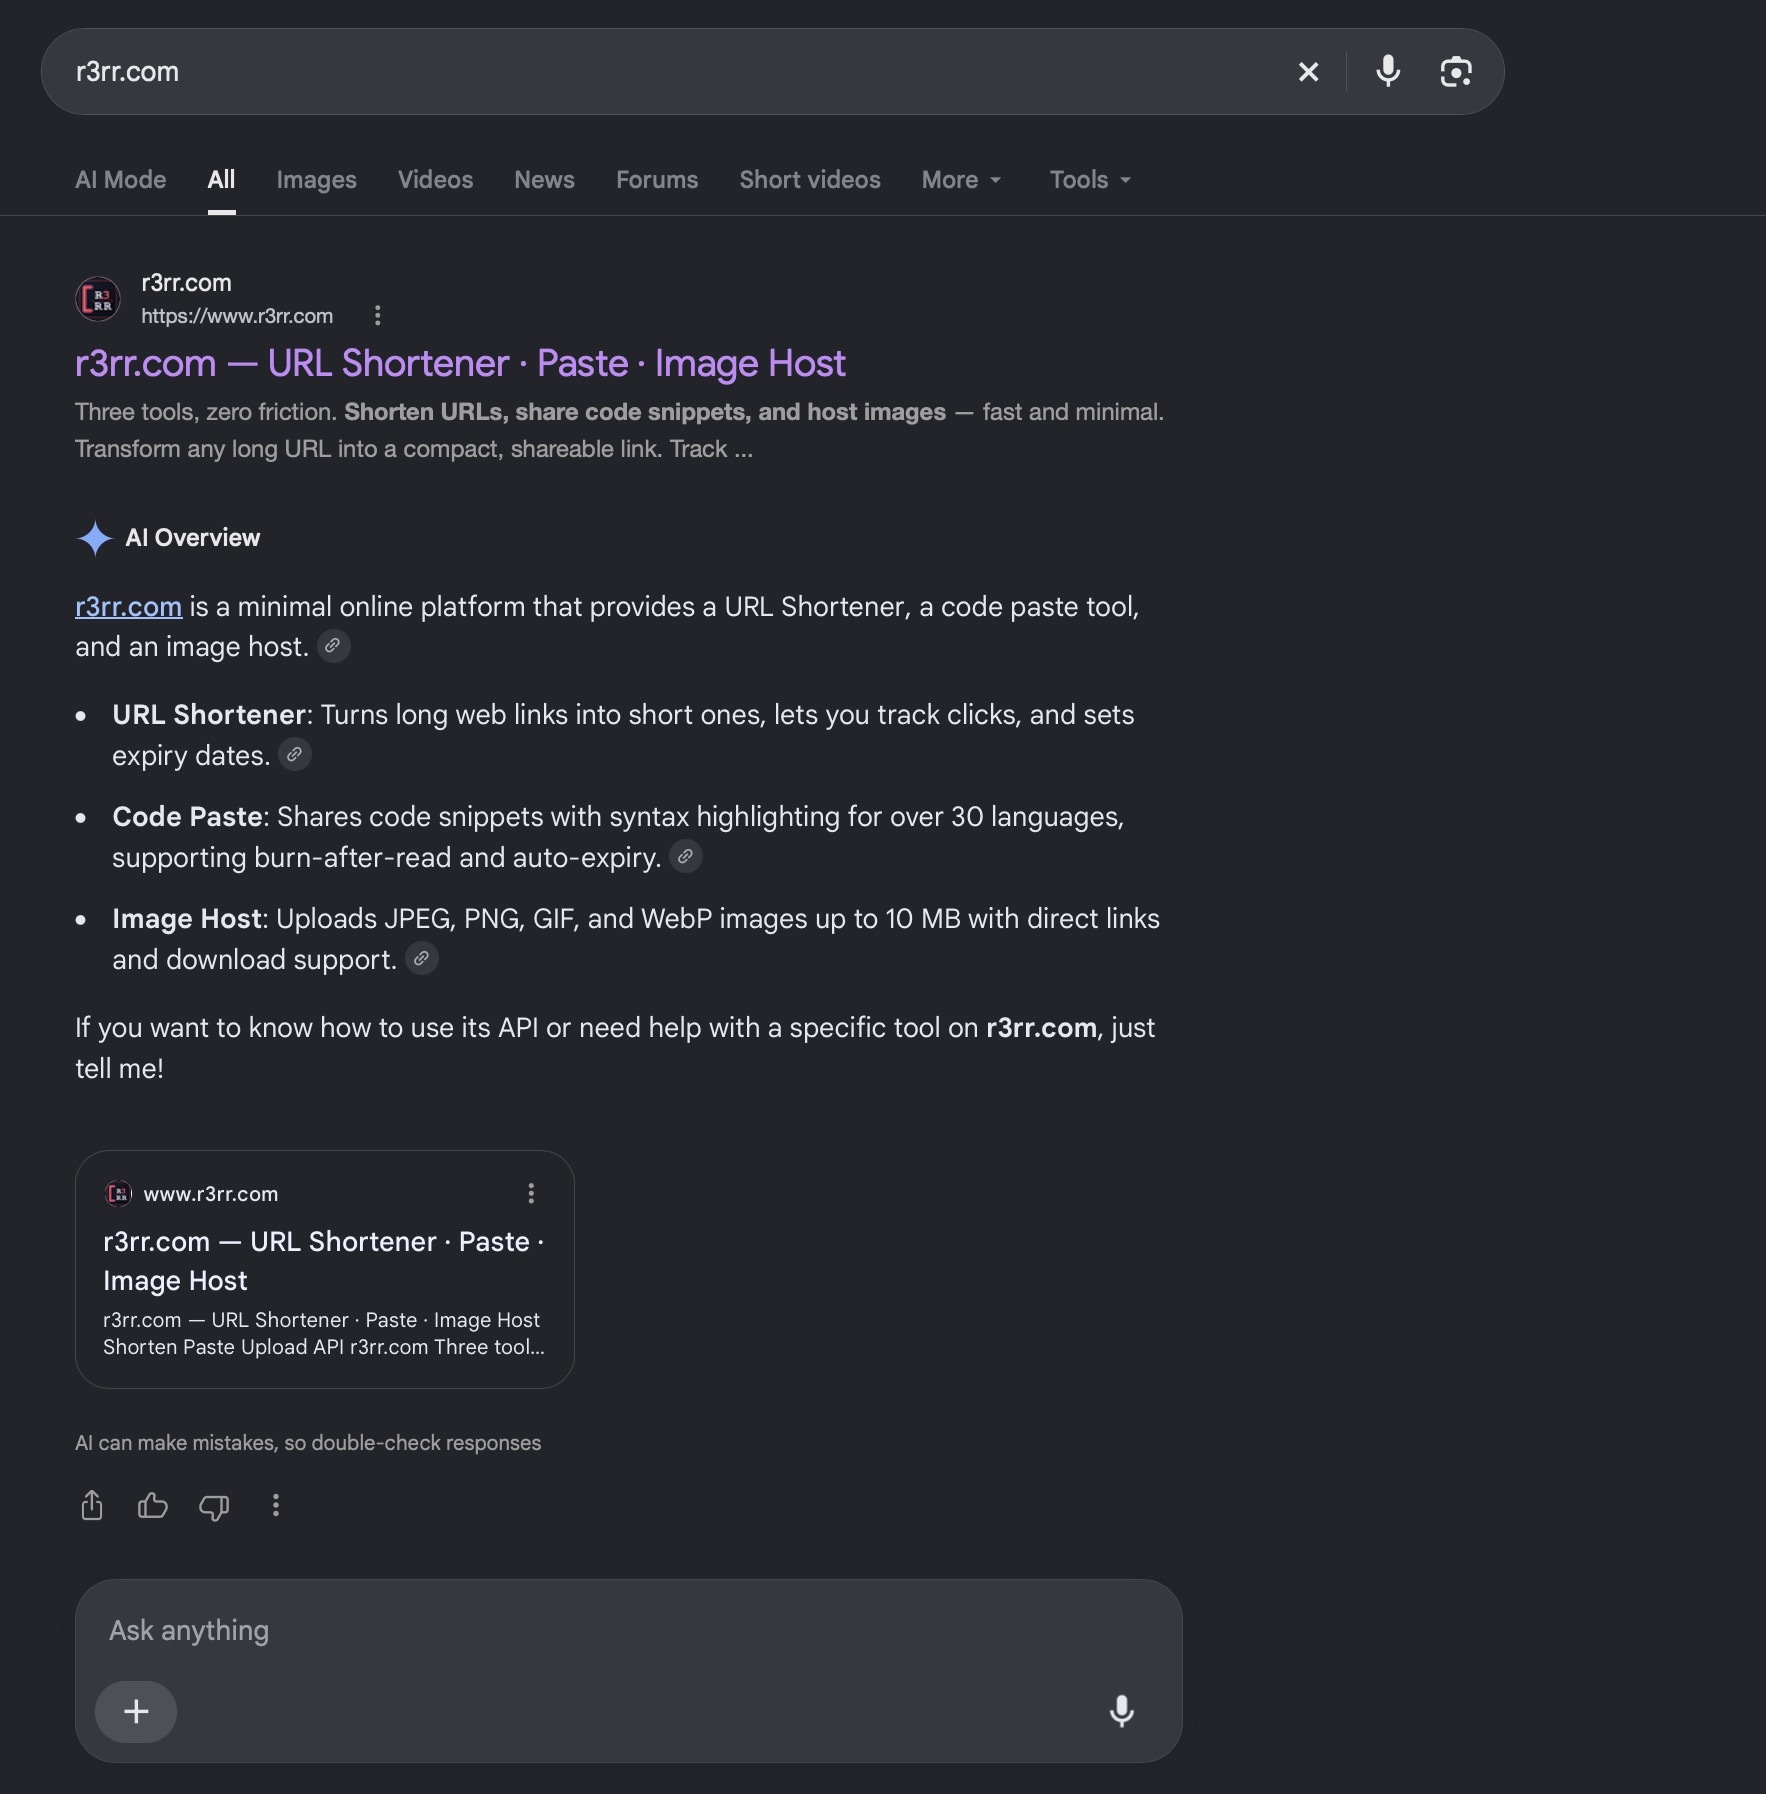Open the Tools dropdown
This screenshot has height=1794, width=1766.
[x=1090, y=180]
